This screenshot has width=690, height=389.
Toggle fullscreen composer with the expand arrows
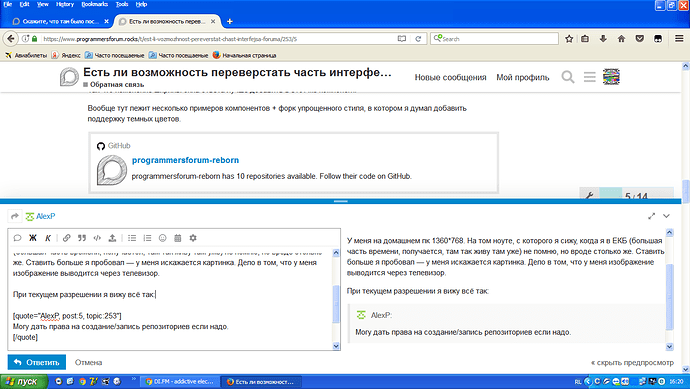tap(652, 216)
